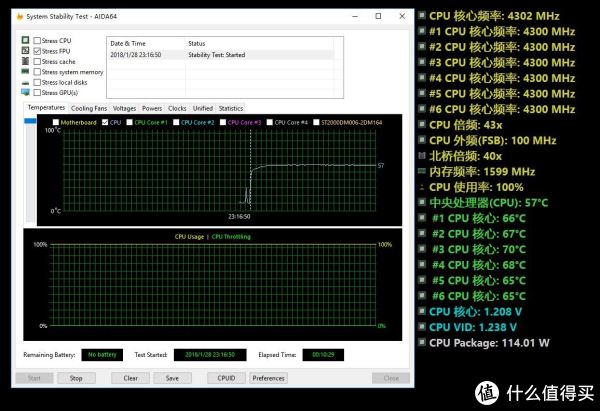The height and width of the screenshot is (411, 600).
Task: Enable the Stress cache checkbox
Action: pyautogui.click(x=37, y=61)
